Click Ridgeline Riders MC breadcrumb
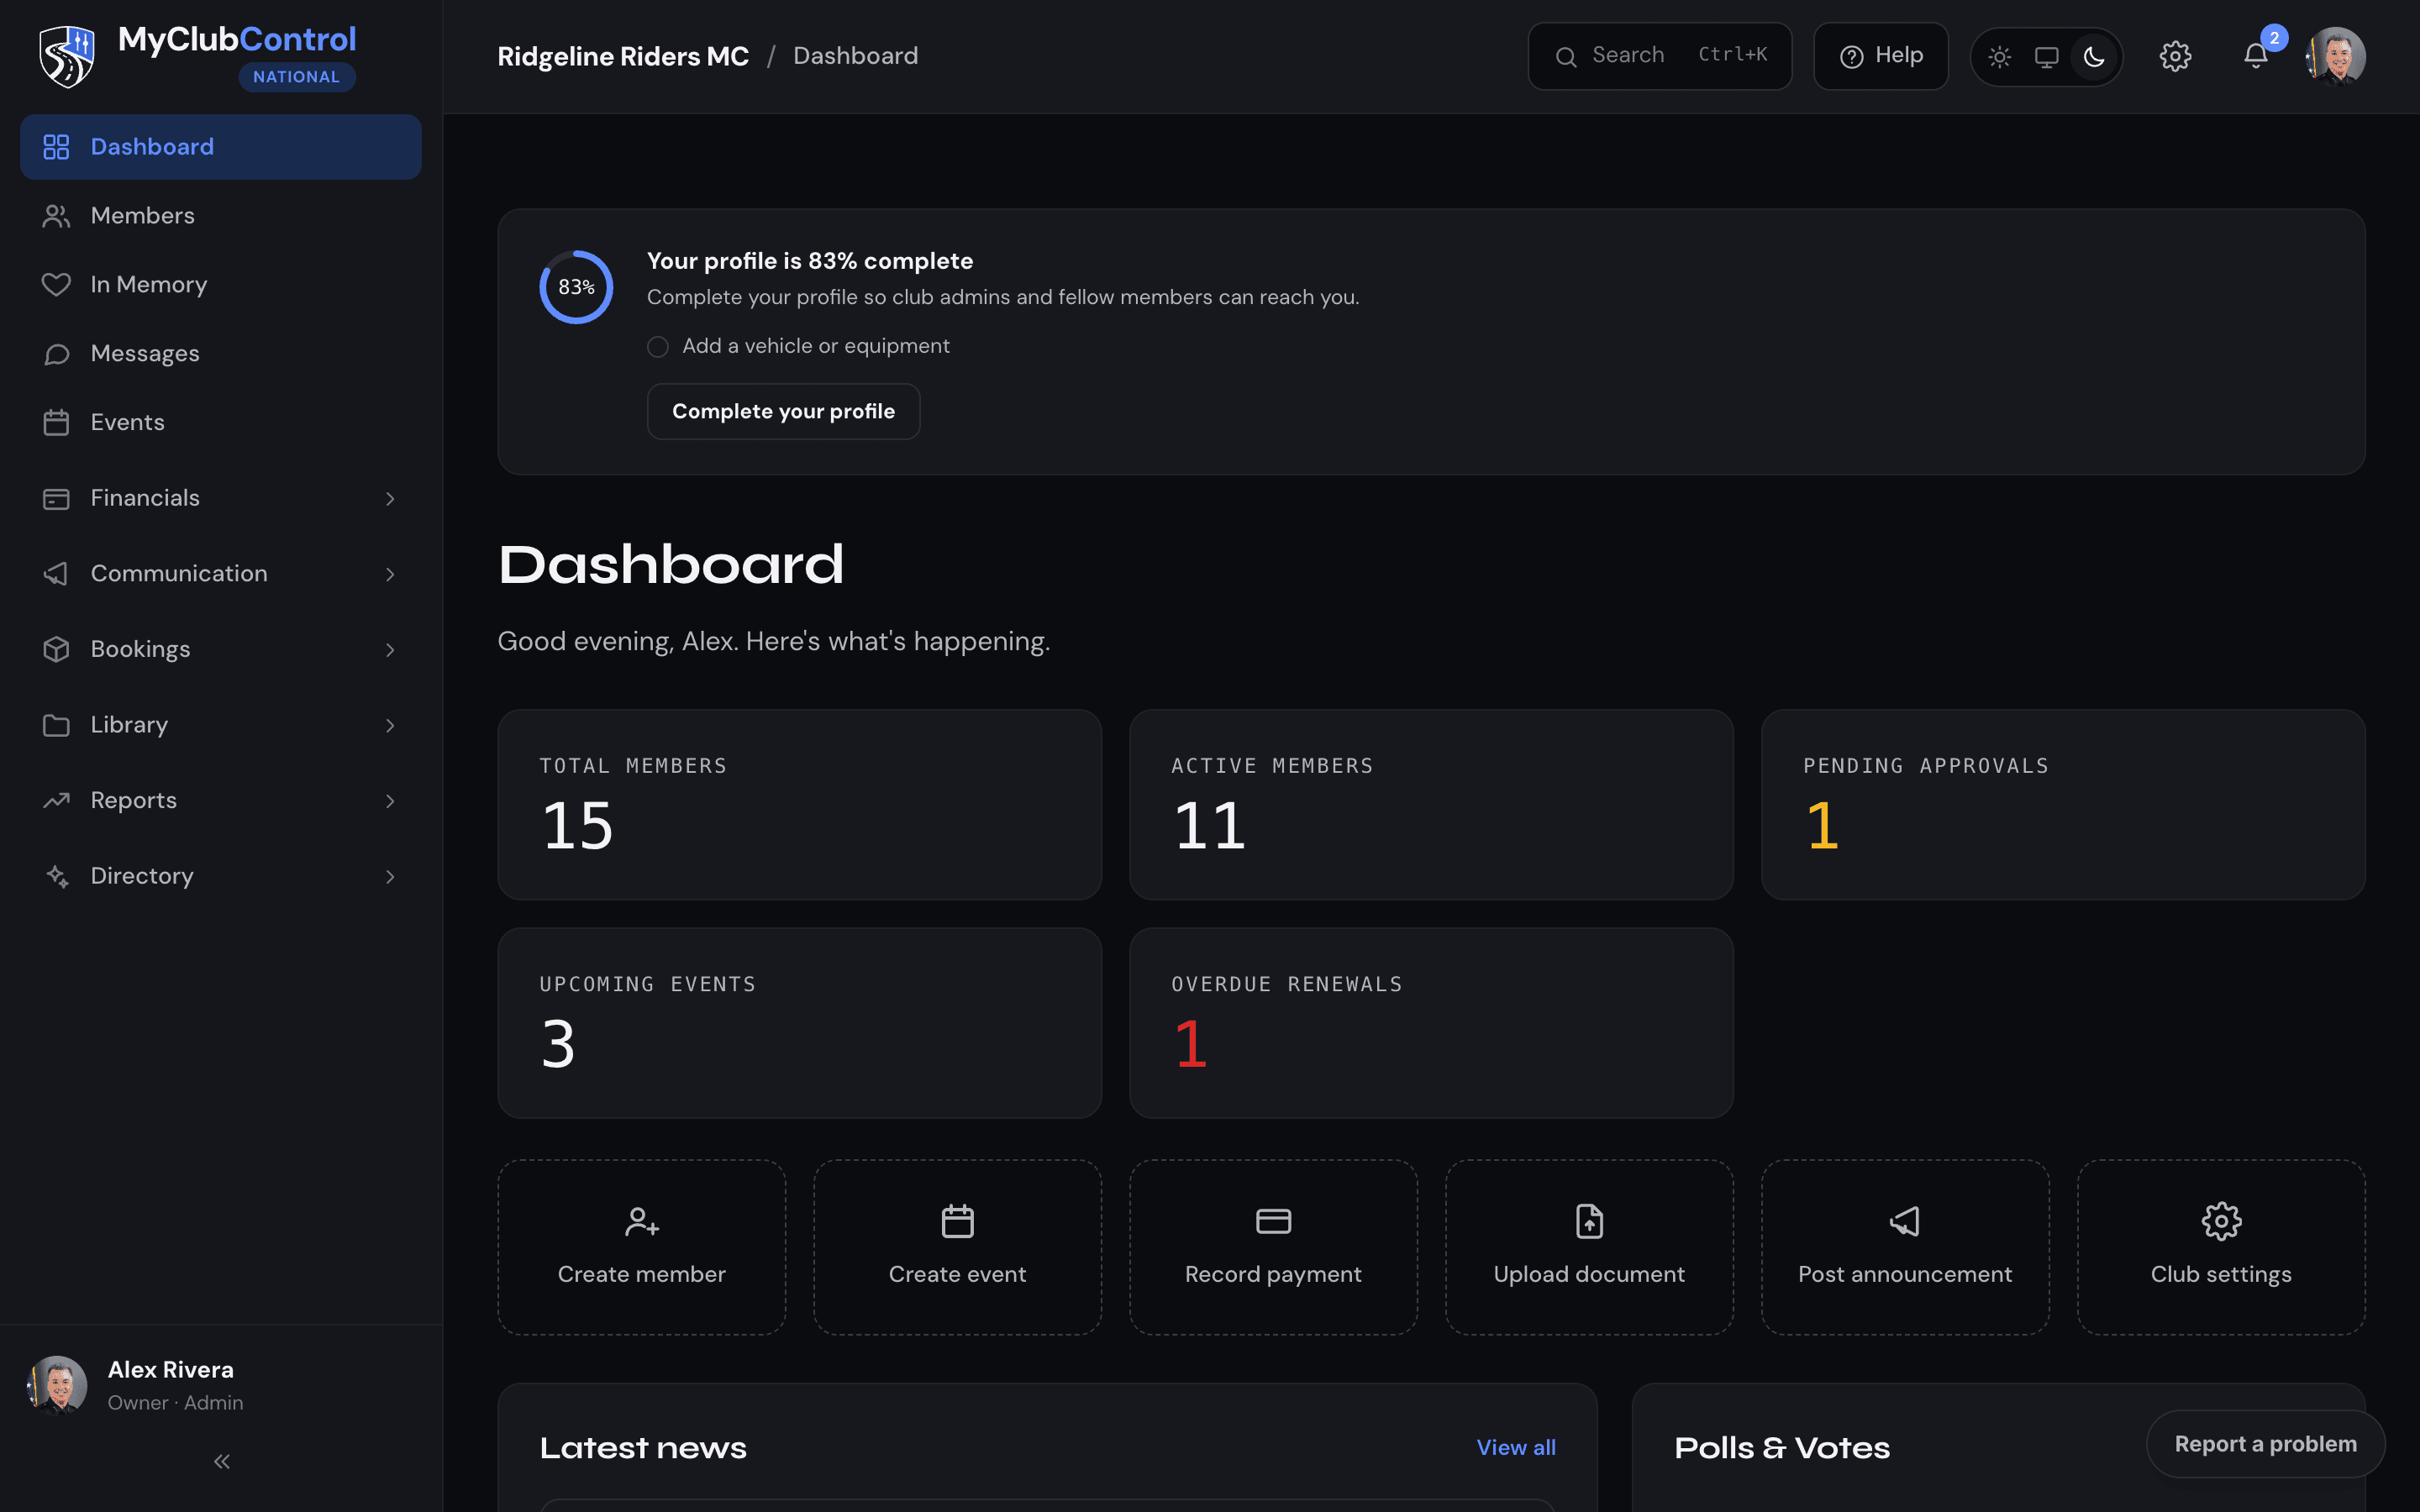This screenshot has width=2420, height=1512. click(623, 56)
